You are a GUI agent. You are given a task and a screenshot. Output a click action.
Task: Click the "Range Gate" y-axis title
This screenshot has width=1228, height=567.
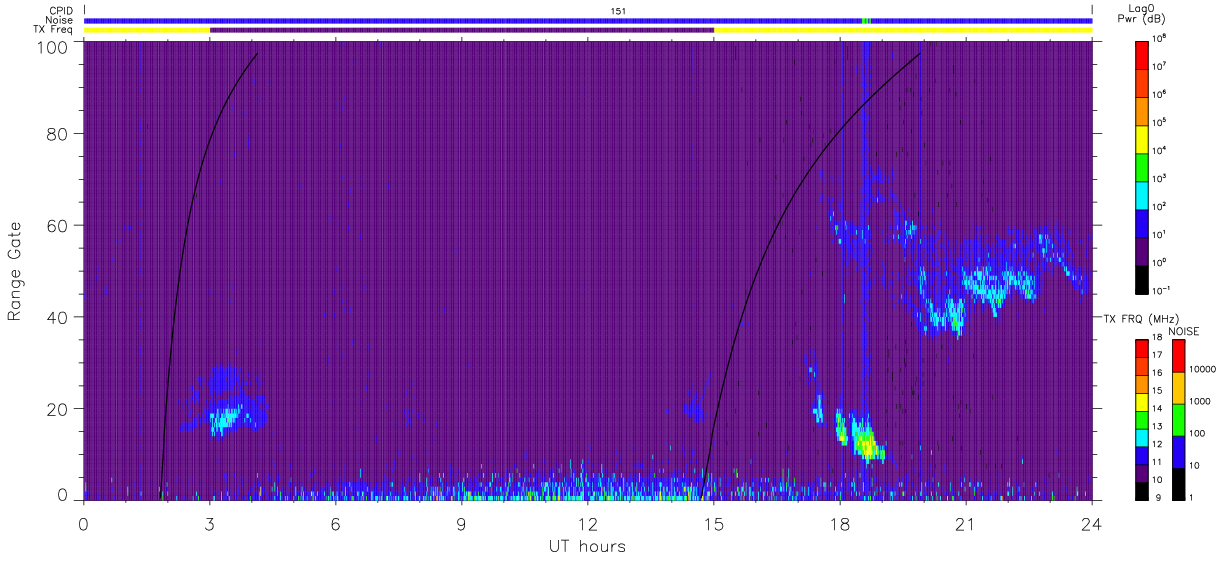[14, 271]
